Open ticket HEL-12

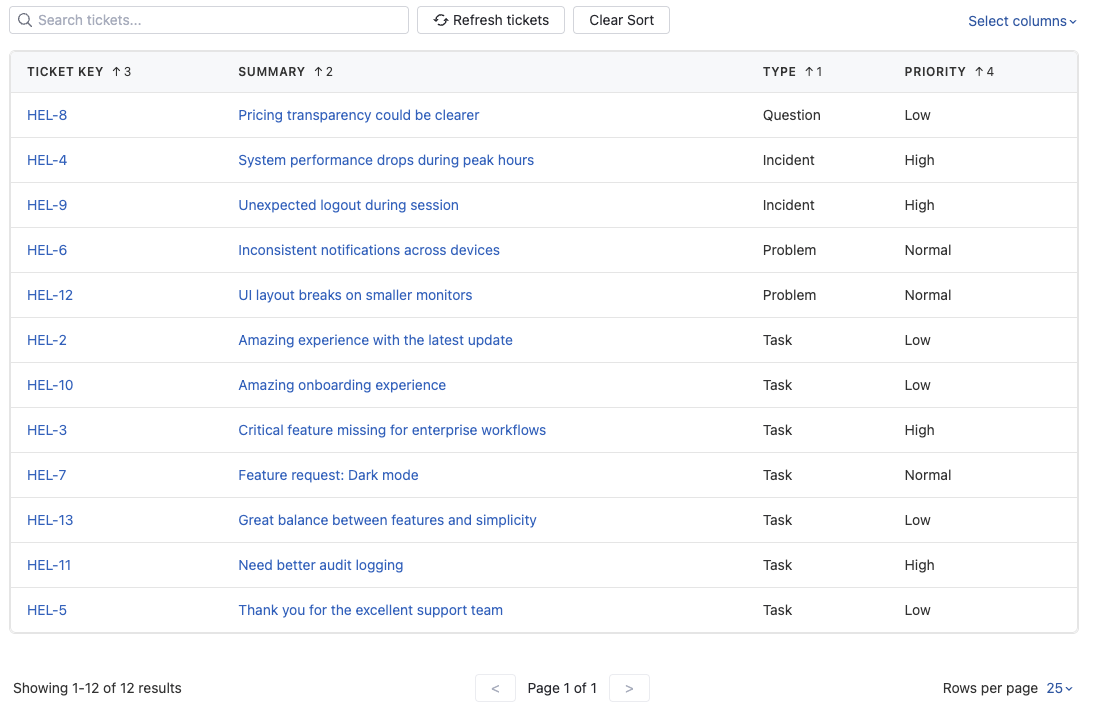tap(50, 295)
